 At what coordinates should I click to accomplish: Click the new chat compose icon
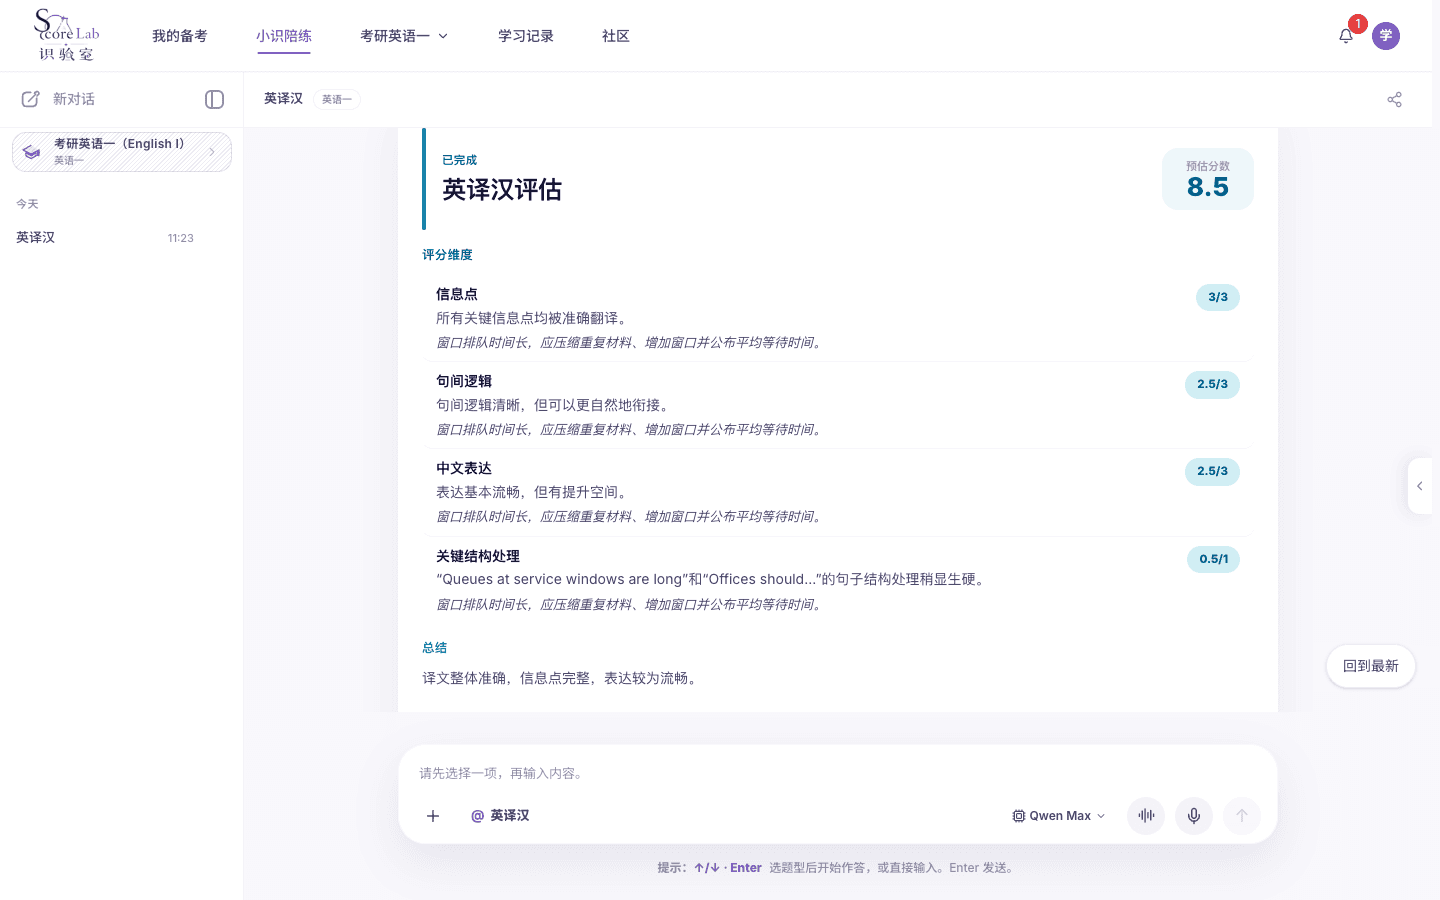tap(31, 99)
